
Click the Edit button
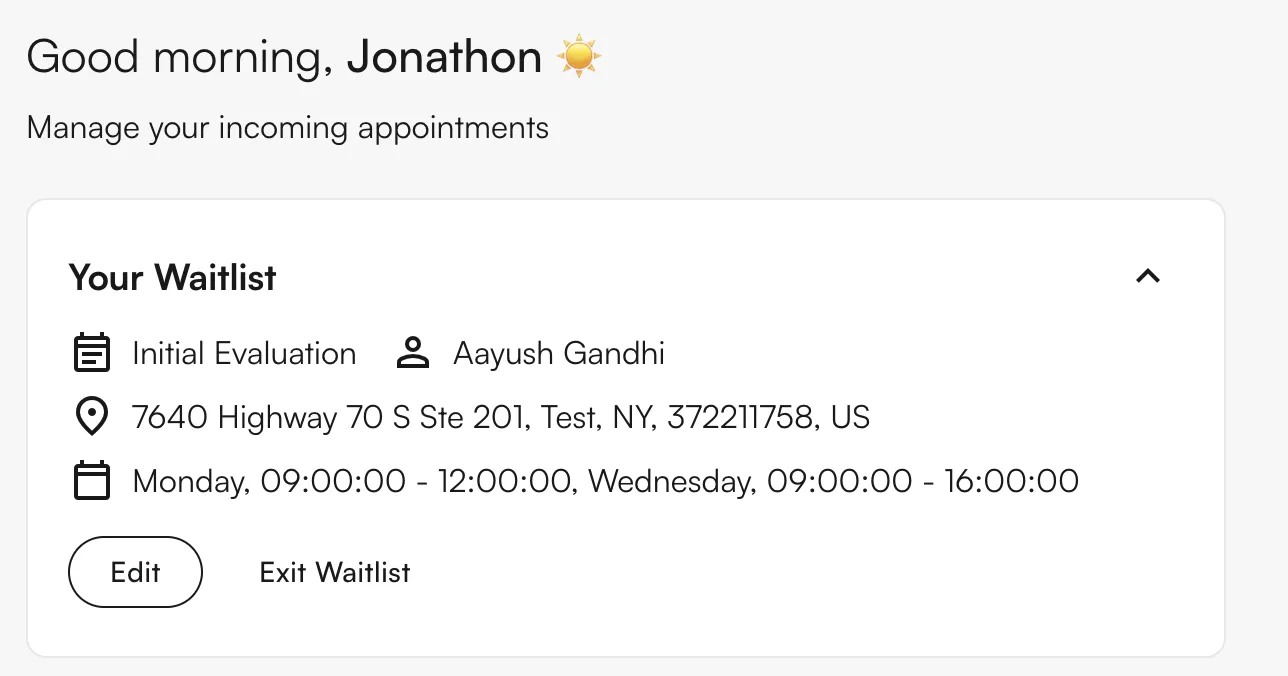click(x=135, y=572)
